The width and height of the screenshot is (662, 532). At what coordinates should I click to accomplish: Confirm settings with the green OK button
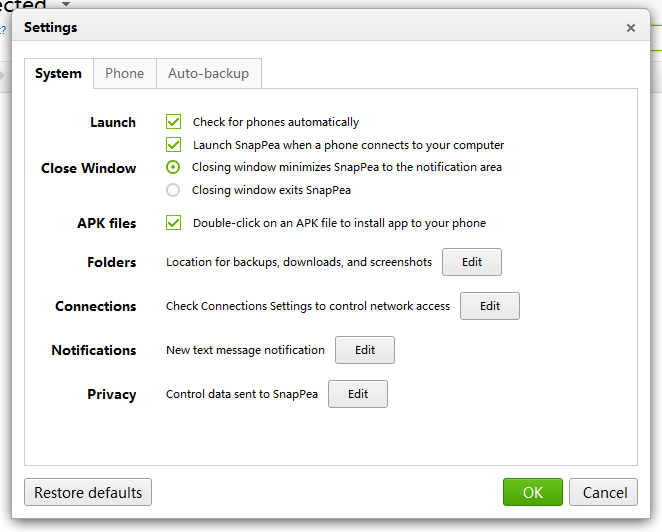click(x=533, y=492)
